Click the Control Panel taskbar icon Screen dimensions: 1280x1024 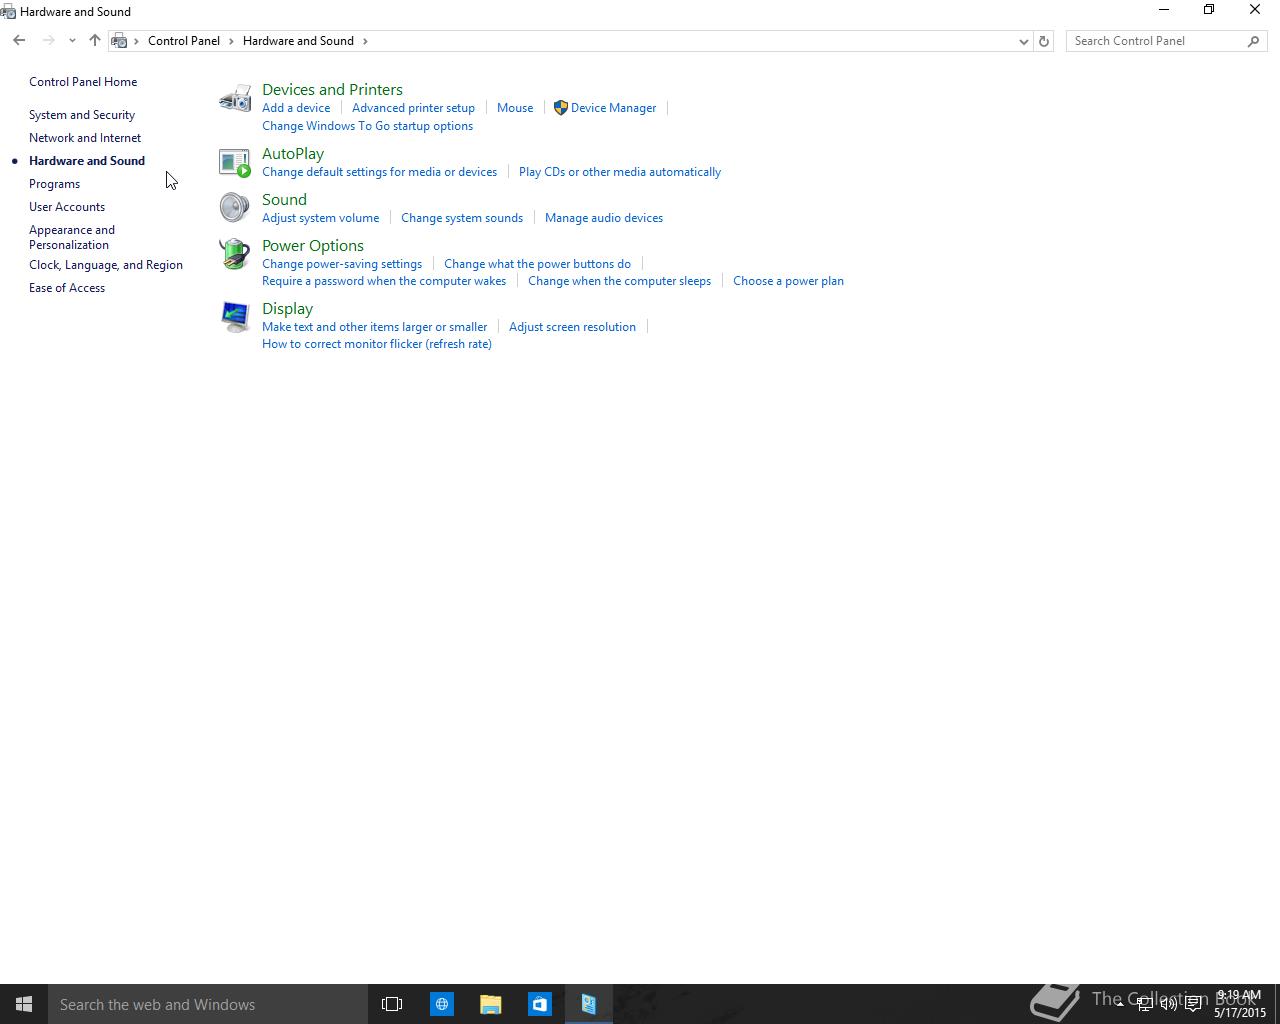pyautogui.click(x=588, y=1004)
